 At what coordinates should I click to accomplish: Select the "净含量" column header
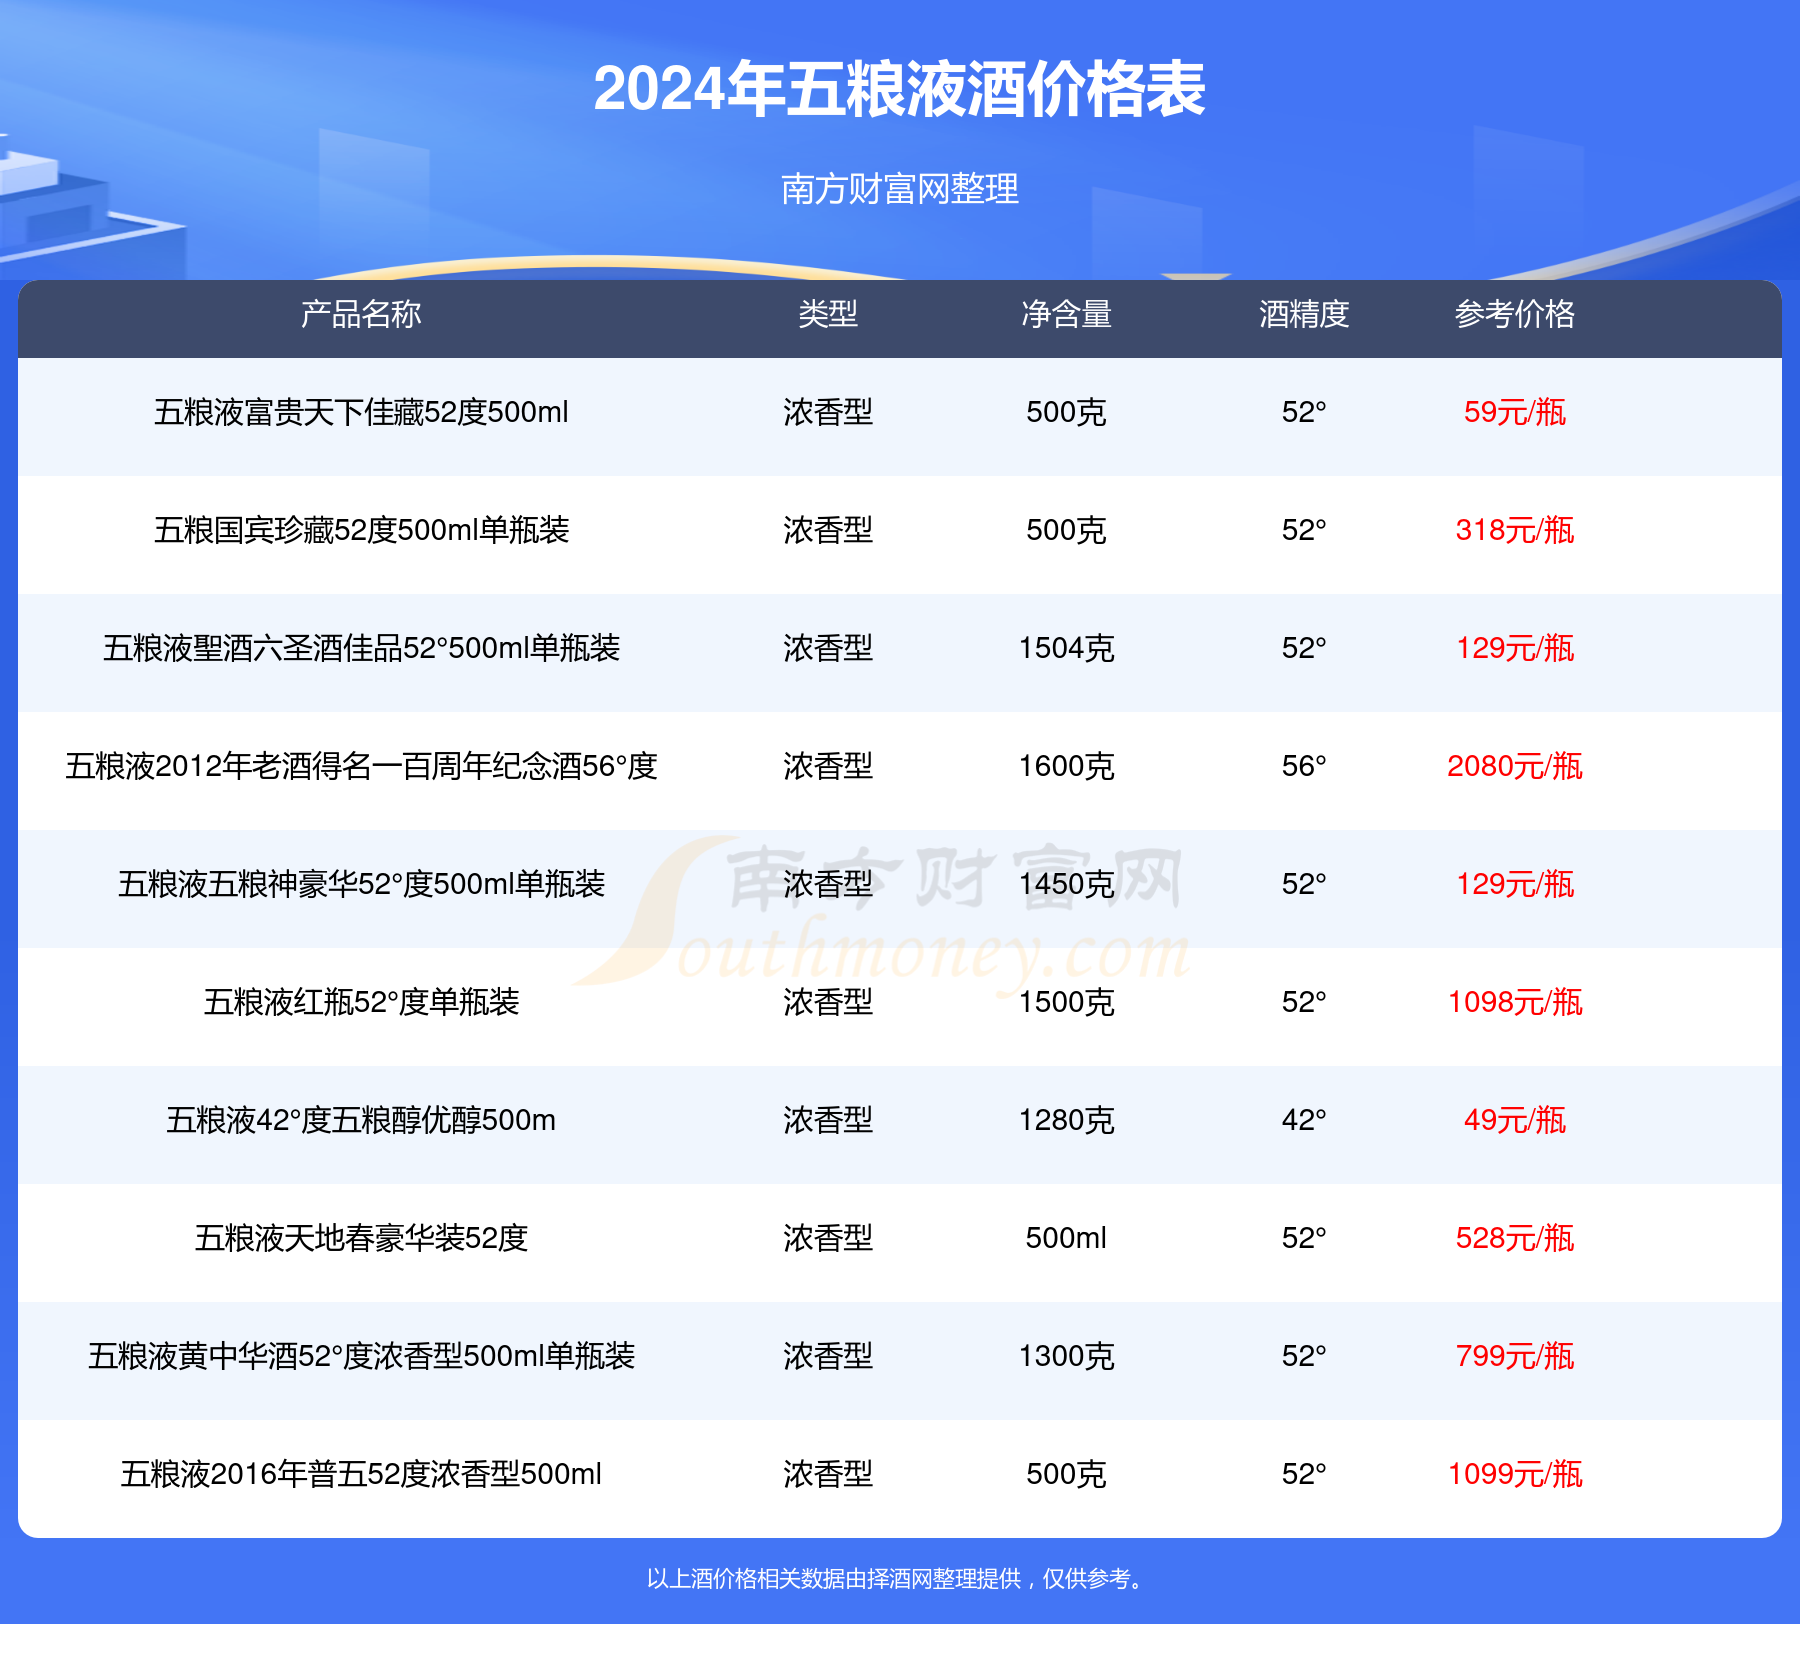(x=1066, y=314)
